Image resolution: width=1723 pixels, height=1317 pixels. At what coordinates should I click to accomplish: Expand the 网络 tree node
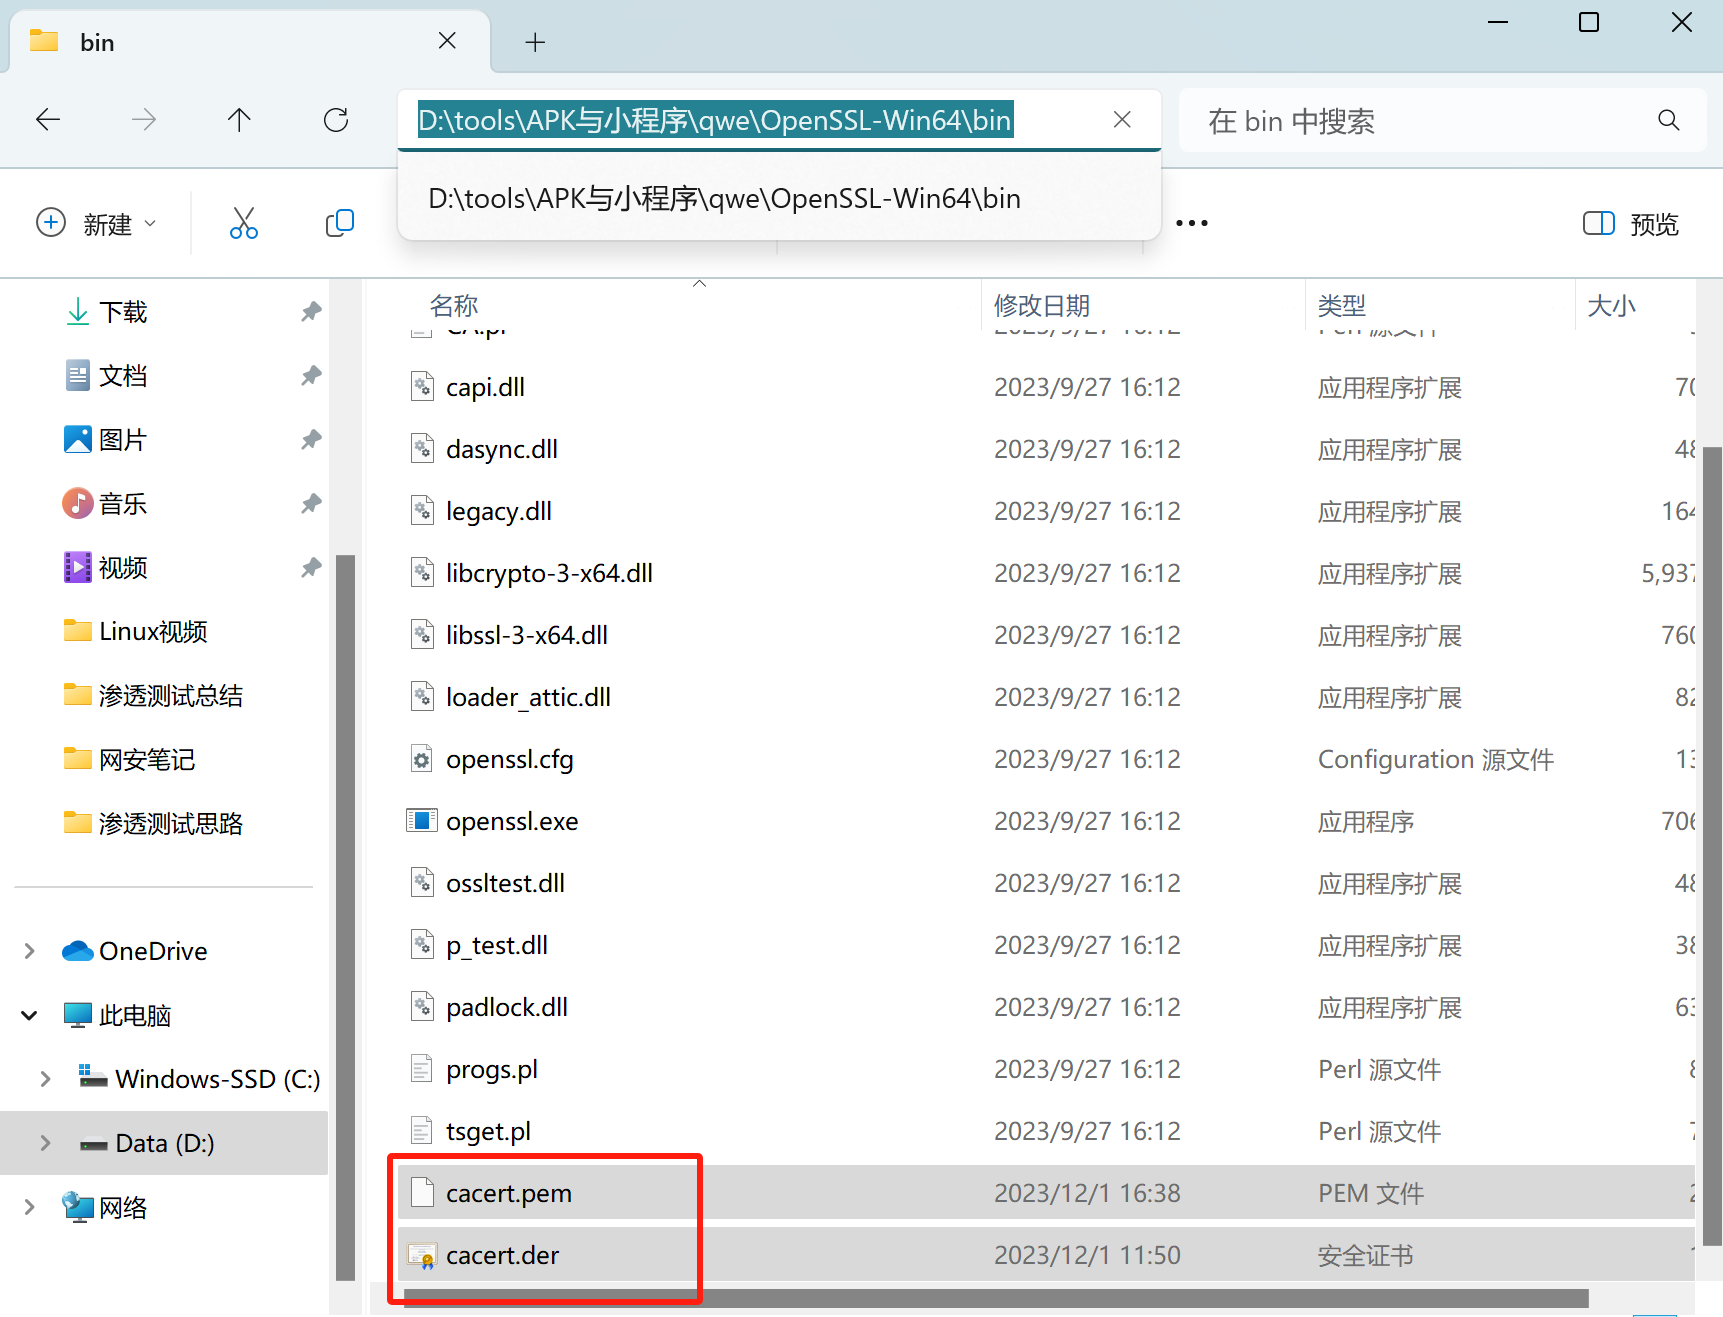coord(29,1207)
